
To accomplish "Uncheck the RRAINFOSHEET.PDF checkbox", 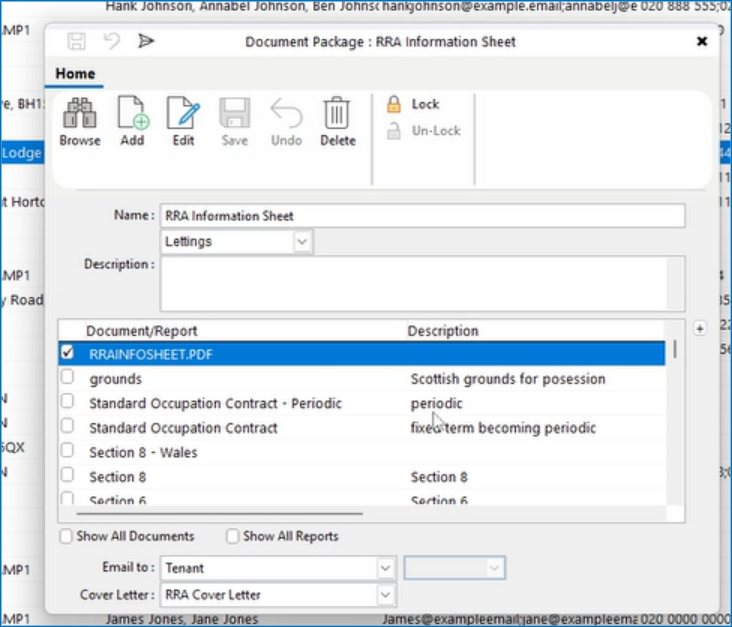I will point(68,352).
